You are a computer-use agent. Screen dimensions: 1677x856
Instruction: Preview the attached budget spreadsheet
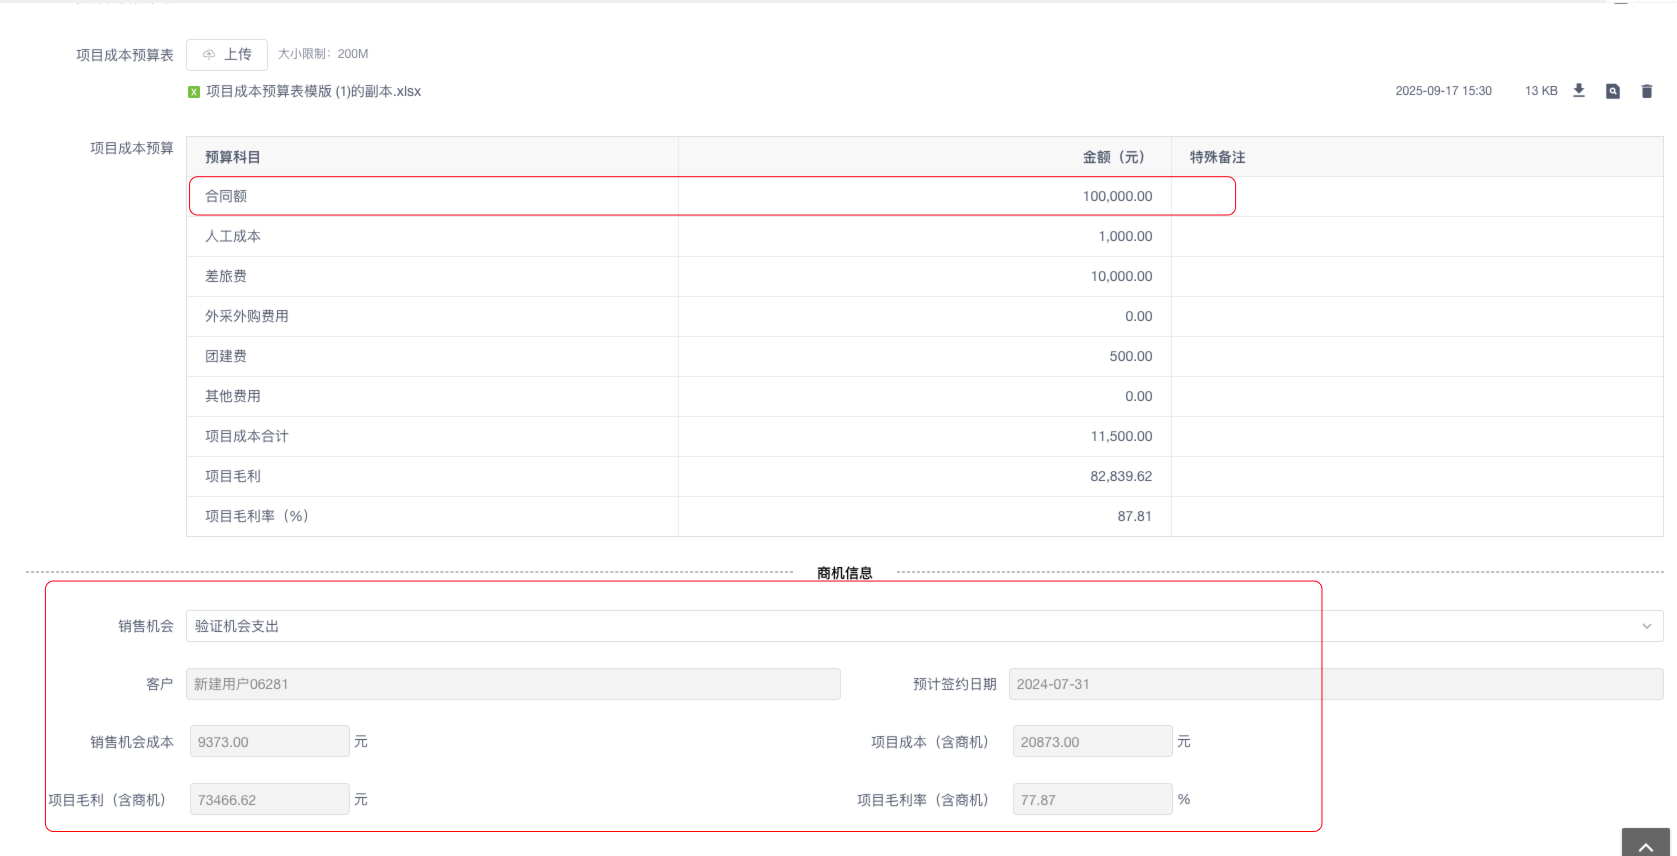1613,91
